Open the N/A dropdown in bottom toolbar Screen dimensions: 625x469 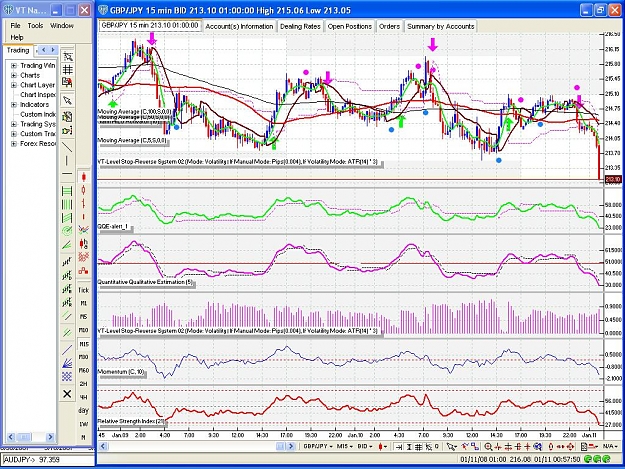[x=609, y=446]
